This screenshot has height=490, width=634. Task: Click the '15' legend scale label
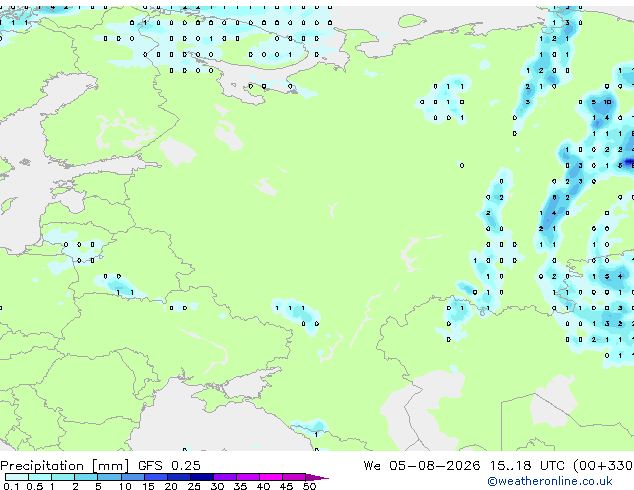(148, 486)
